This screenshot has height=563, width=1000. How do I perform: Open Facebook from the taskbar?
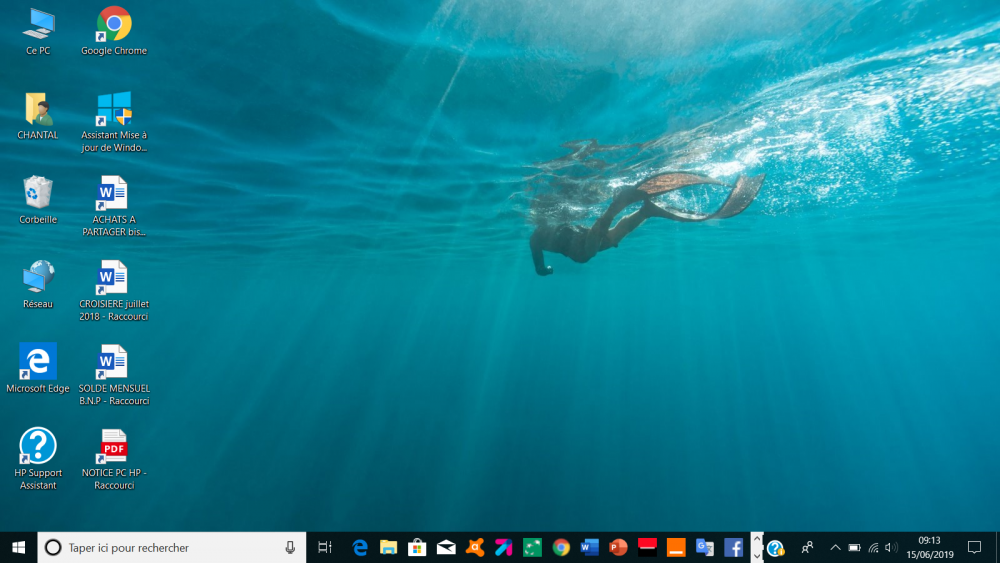pyautogui.click(x=733, y=547)
